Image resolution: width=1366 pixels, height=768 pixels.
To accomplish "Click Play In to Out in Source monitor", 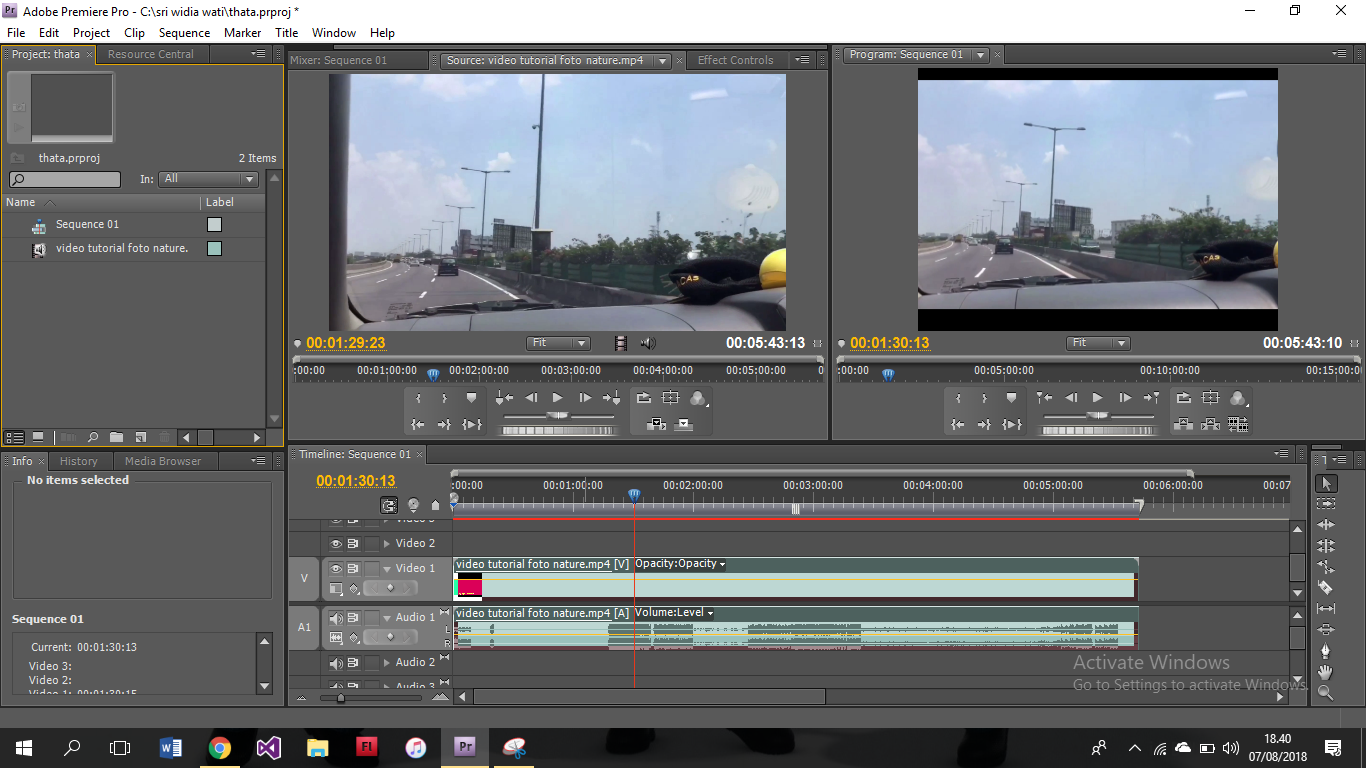I will click(471, 424).
